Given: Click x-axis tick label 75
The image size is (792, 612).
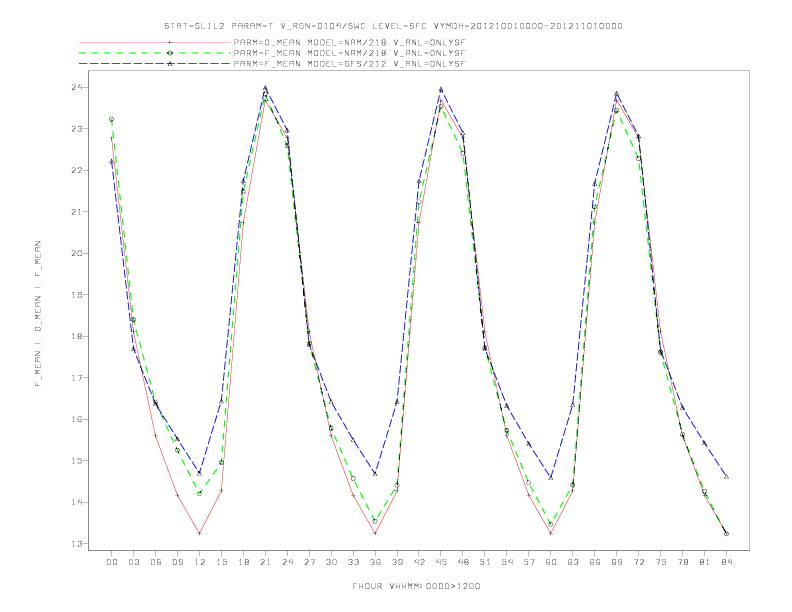Looking at the screenshot, I should pyautogui.click(x=661, y=562).
